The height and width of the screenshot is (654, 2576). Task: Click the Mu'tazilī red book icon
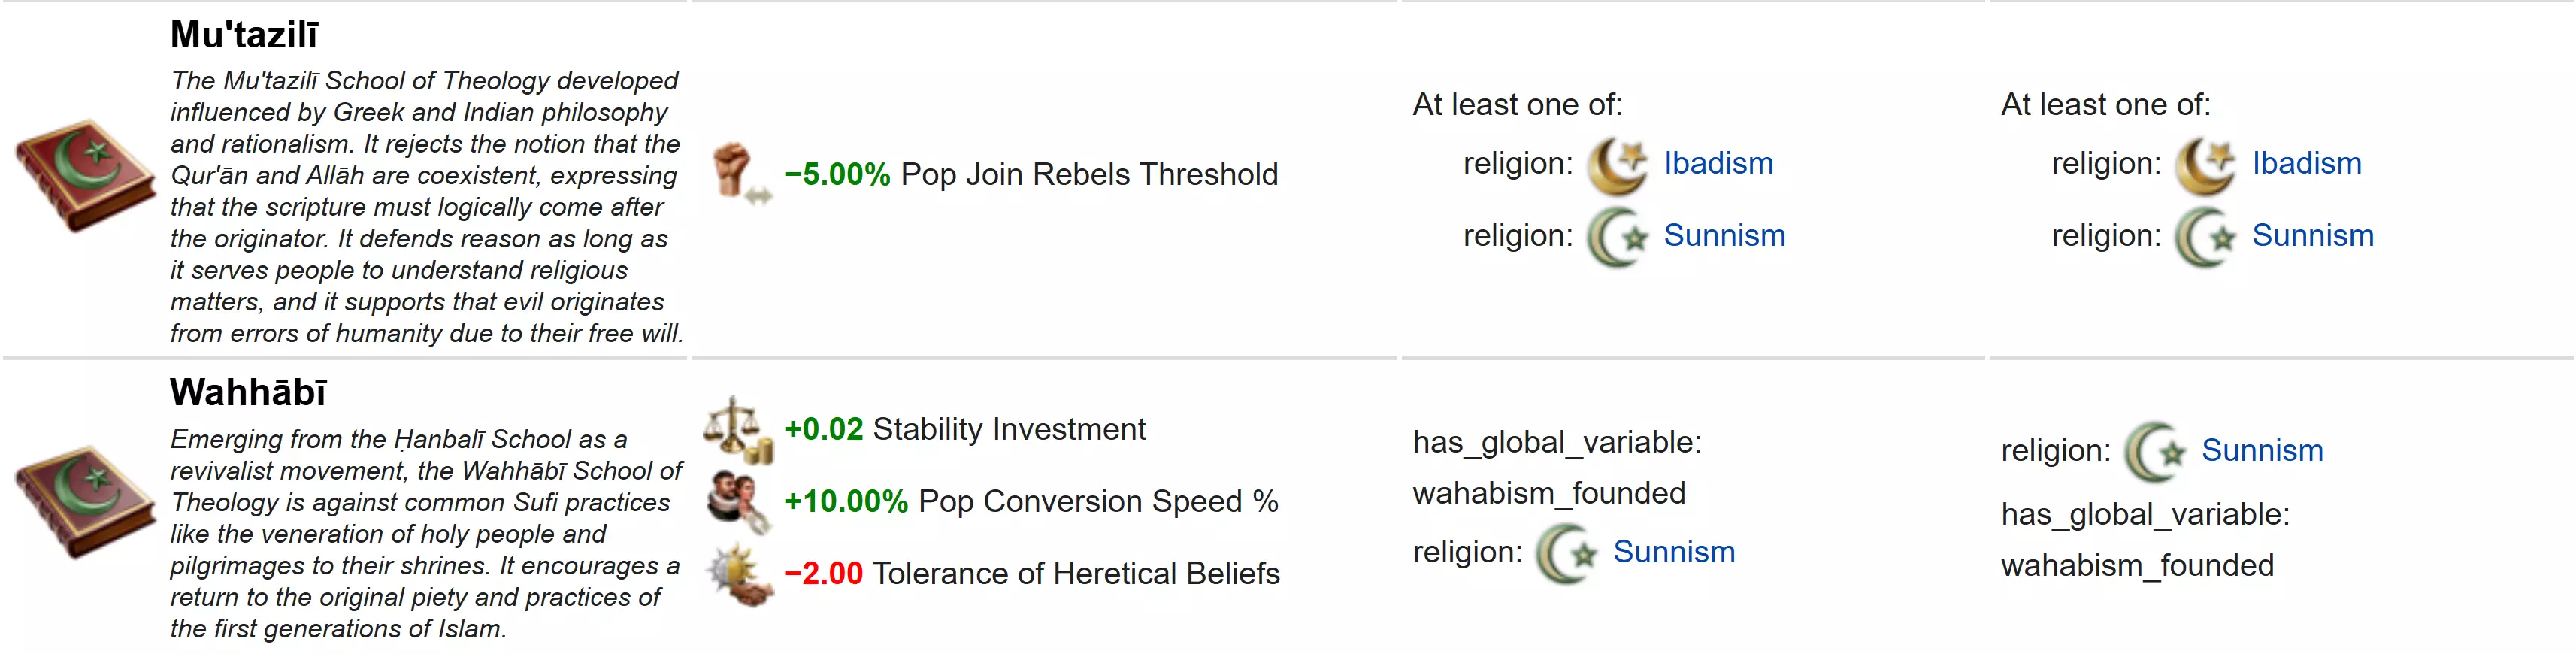[x=84, y=176]
